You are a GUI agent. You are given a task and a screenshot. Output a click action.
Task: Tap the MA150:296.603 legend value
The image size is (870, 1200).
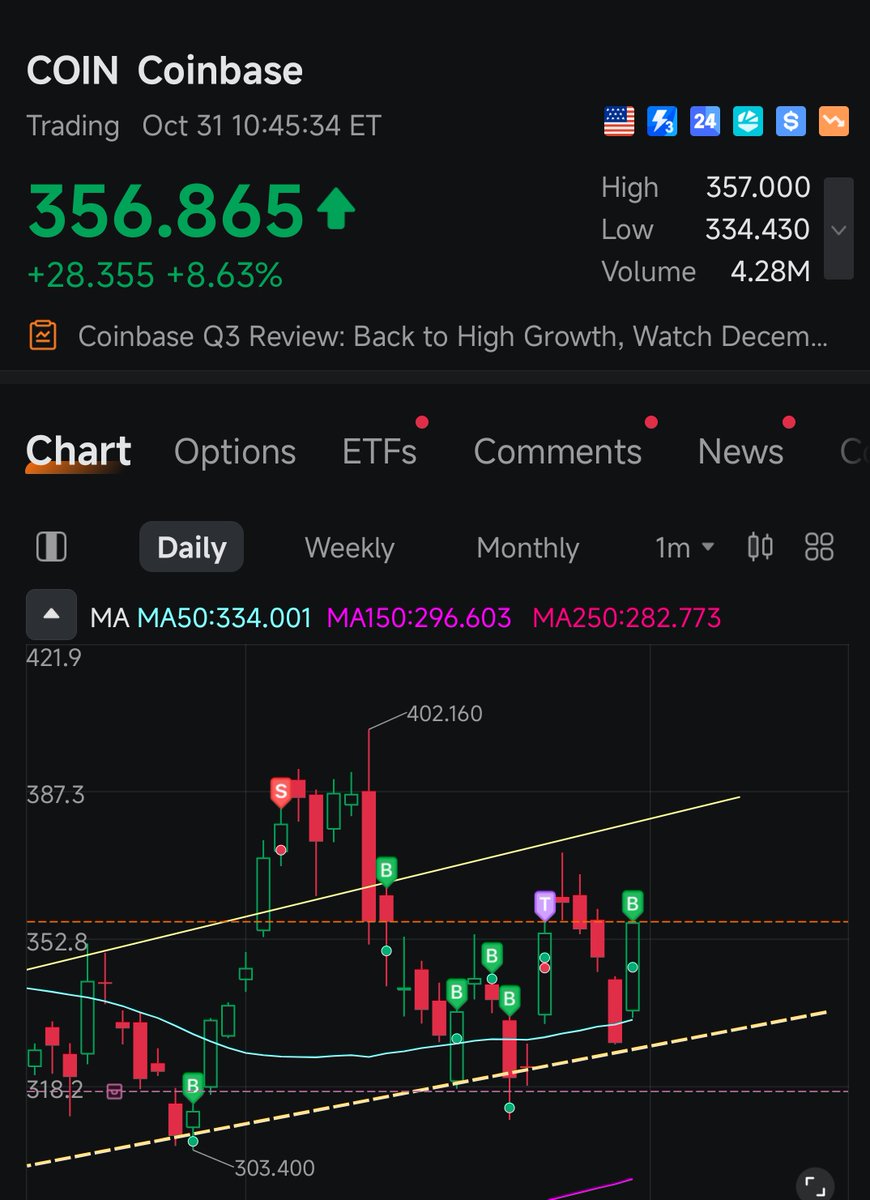point(419,617)
